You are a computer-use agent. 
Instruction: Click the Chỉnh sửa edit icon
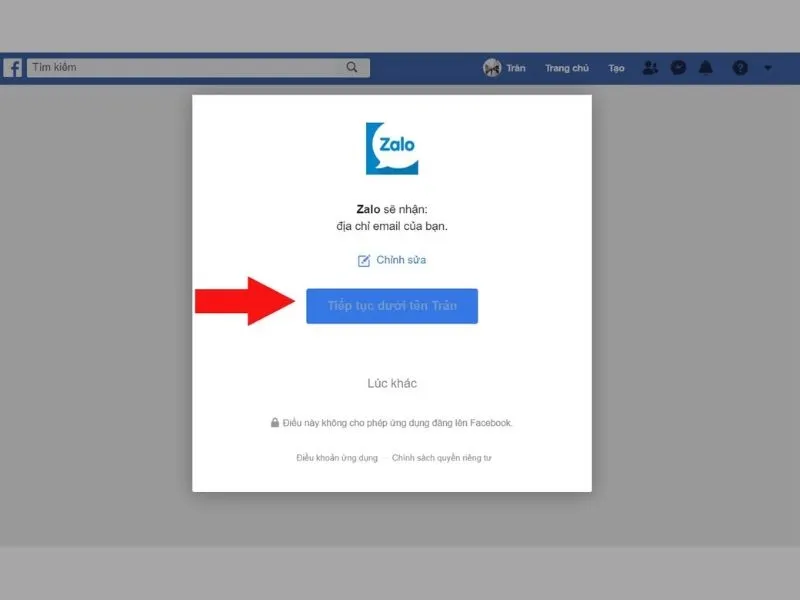pos(364,260)
